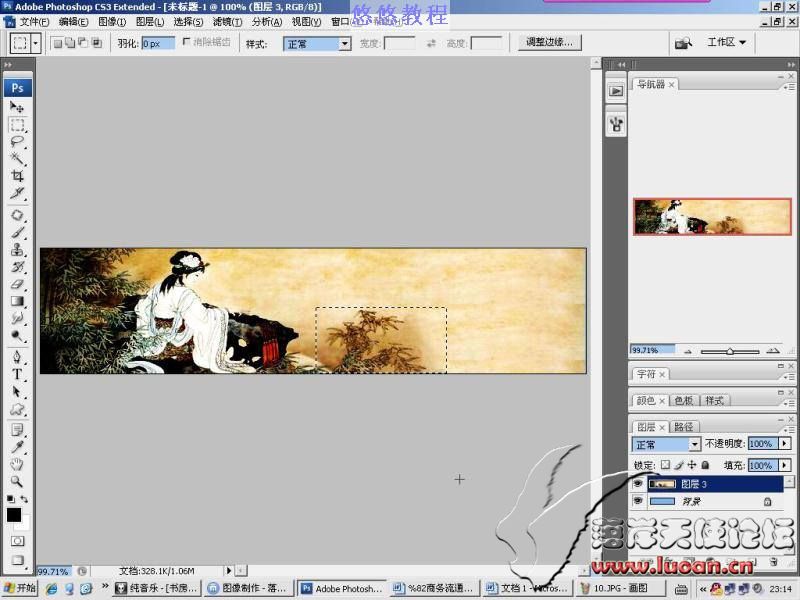The width and height of the screenshot is (800, 600).
Task: Select the Horizontal Type tool
Action: (x=17, y=374)
